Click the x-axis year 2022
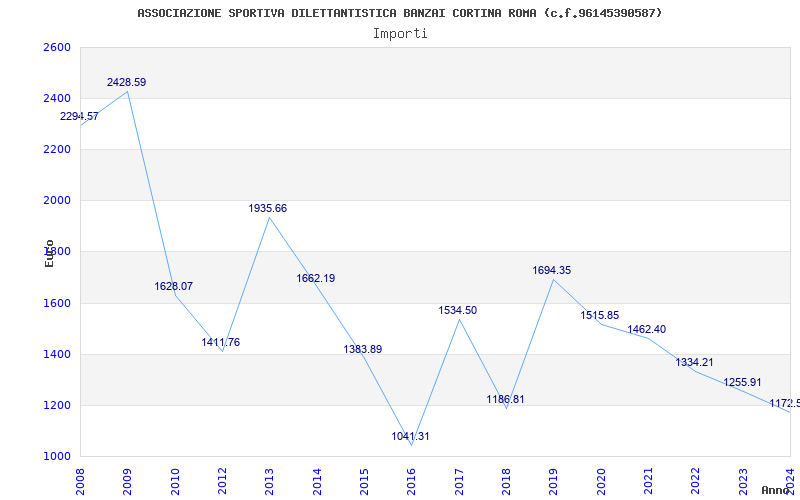This screenshot has width=800, height=500. (695, 482)
